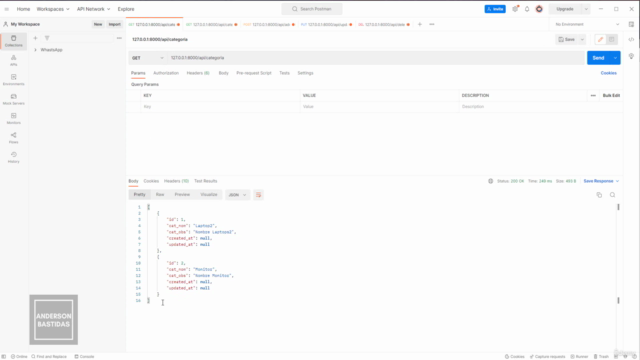
Task: Open the hamburger menu at top left
Action: pyautogui.click(x=7, y=9)
